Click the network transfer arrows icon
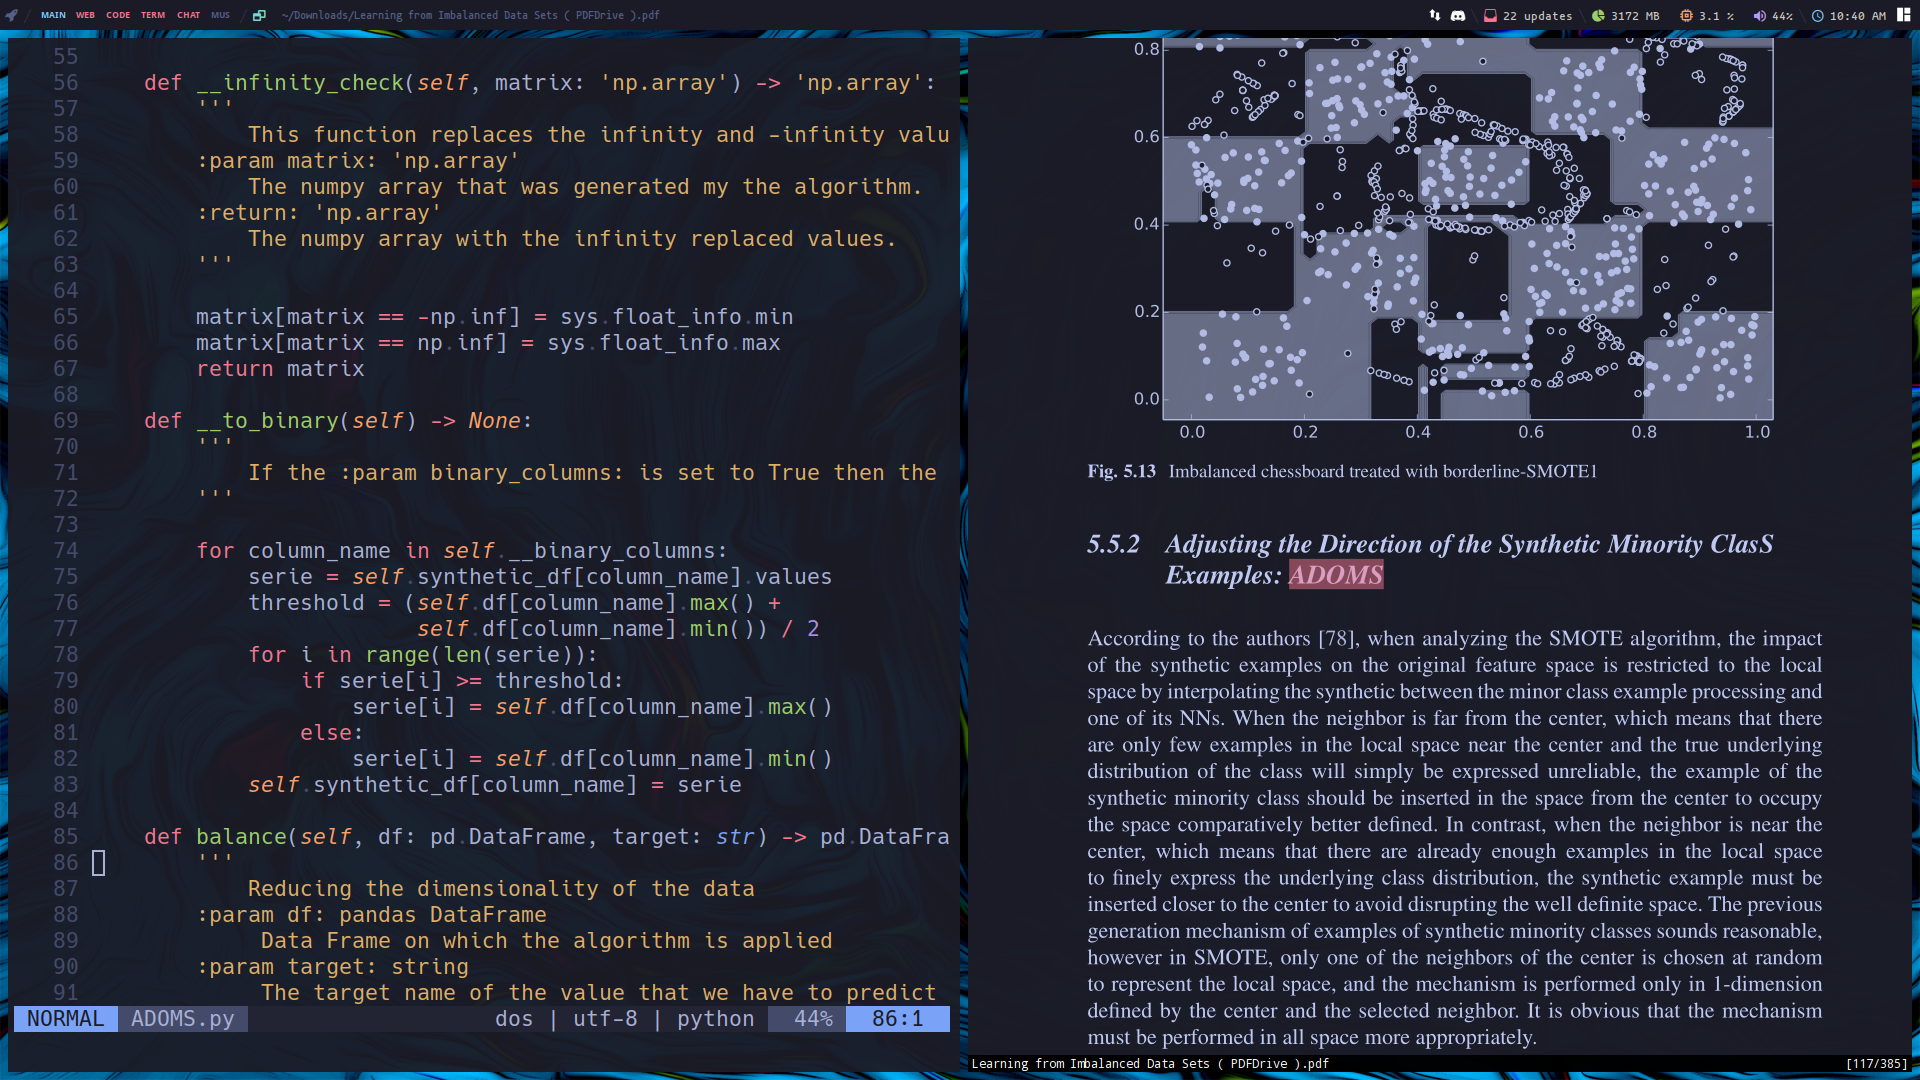Screen dimensions: 1920x1080 1435,15
